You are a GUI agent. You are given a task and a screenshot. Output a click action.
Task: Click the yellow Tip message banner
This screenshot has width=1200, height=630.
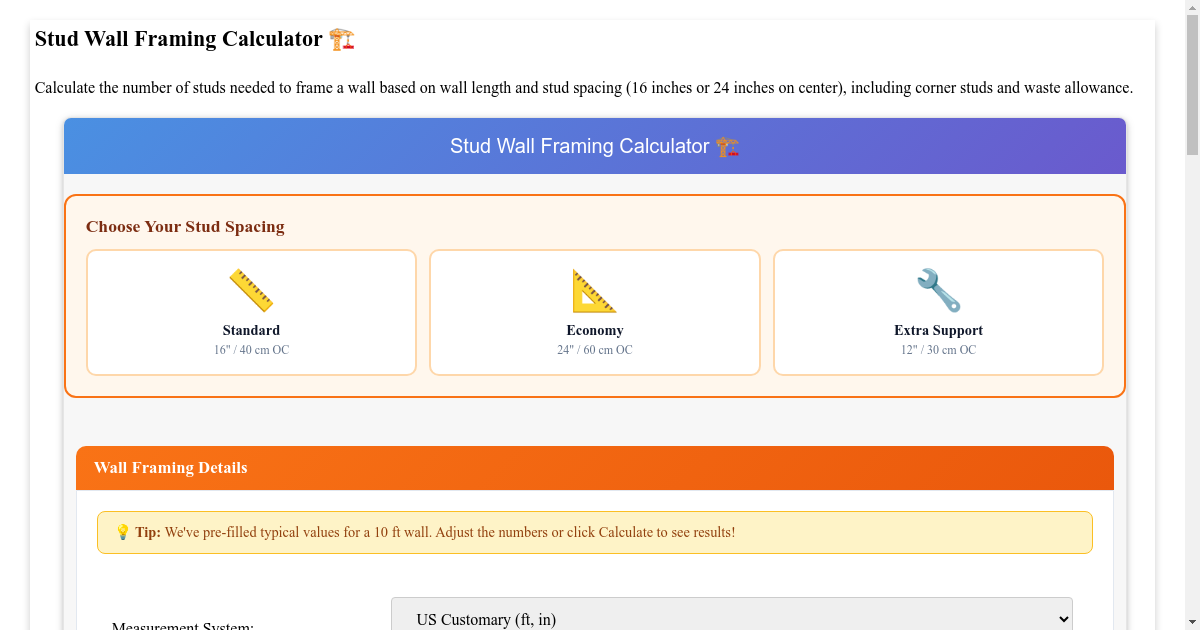click(x=595, y=532)
